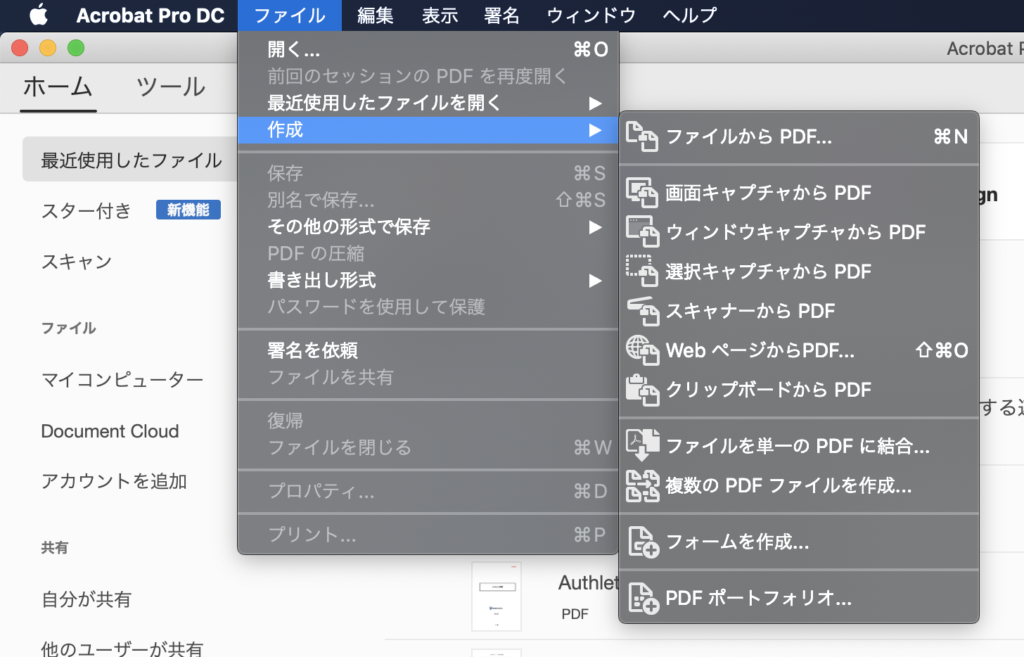The image size is (1024, 657).
Task: Open '最近使用したファイル' in the sidebar
Action: coord(131,160)
